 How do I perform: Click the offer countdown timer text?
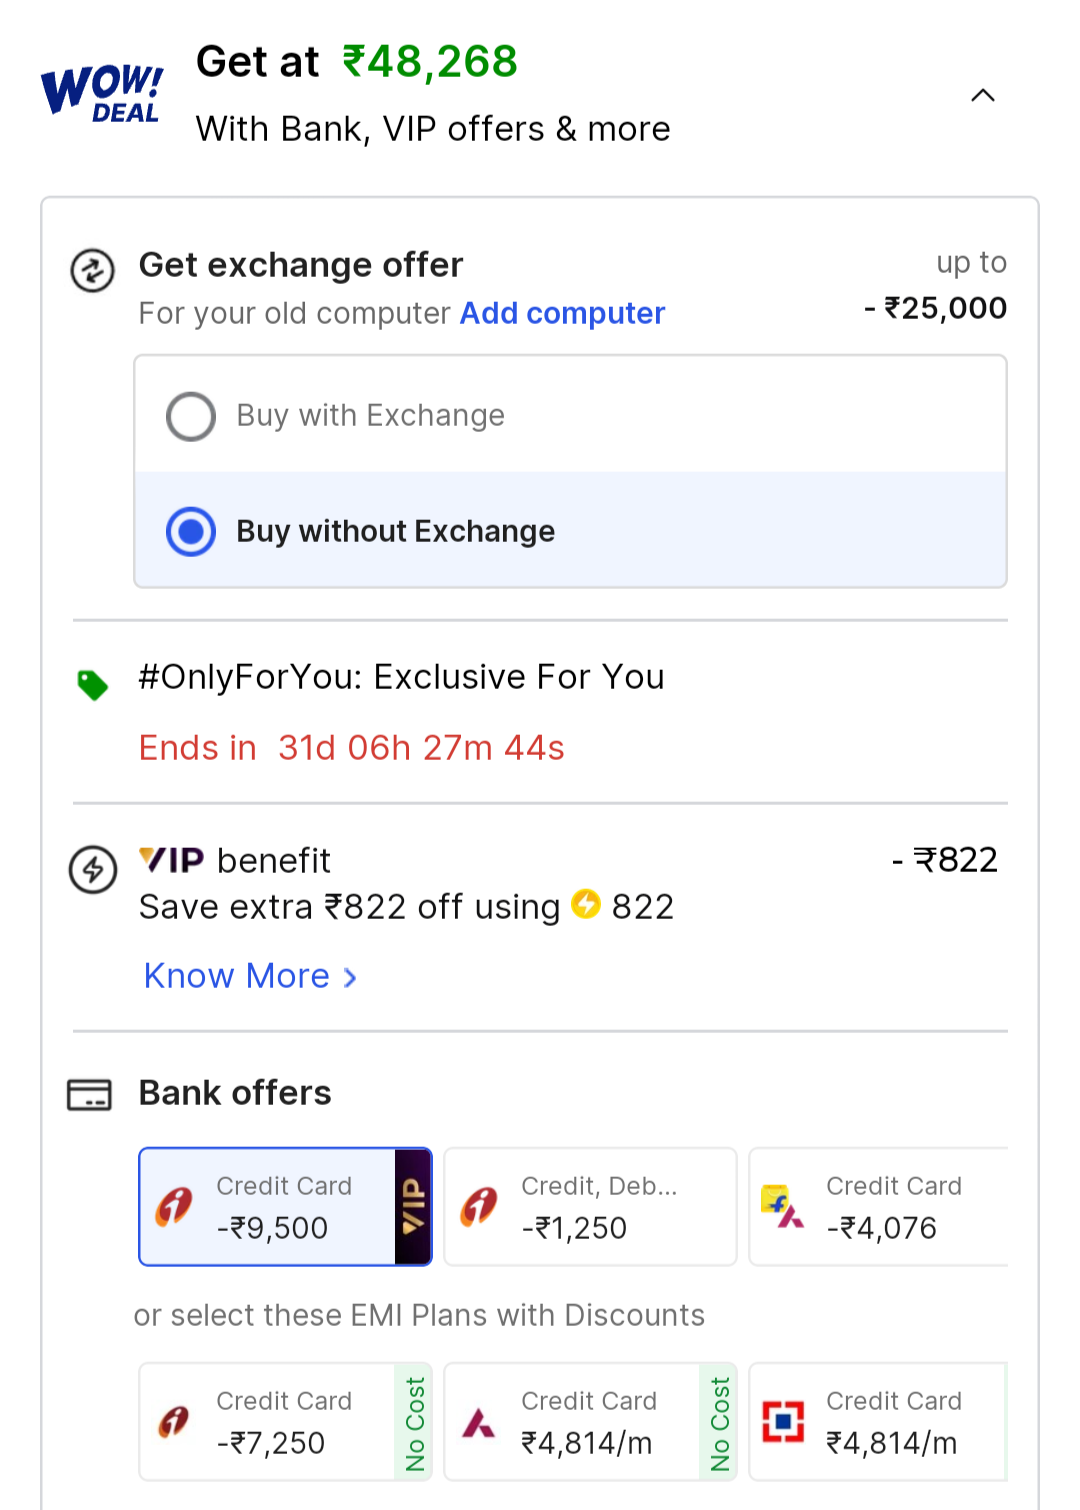click(x=350, y=748)
